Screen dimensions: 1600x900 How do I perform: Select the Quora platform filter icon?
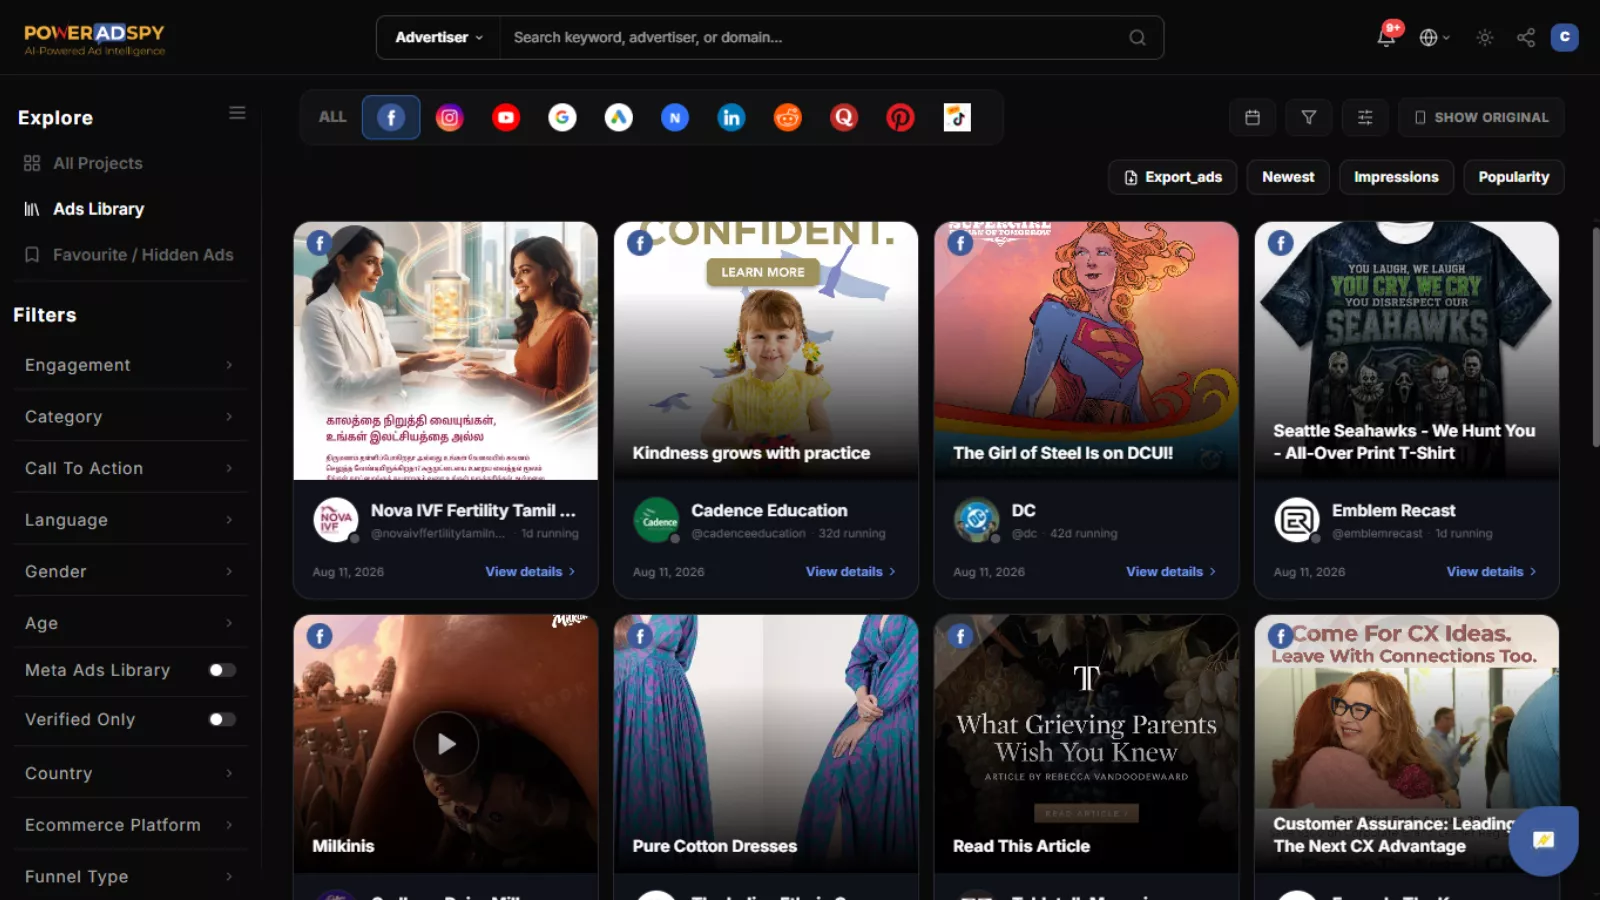click(844, 118)
